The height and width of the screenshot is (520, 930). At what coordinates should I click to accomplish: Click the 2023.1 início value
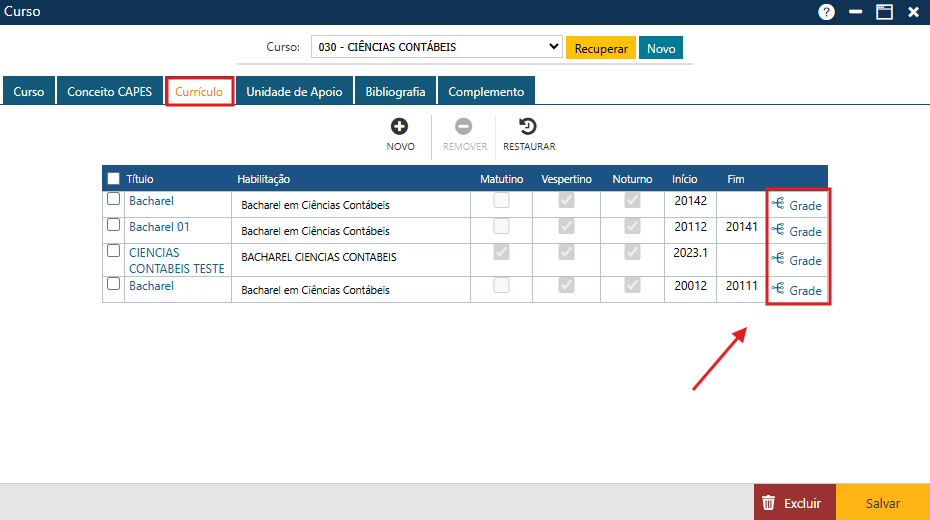(690, 253)
